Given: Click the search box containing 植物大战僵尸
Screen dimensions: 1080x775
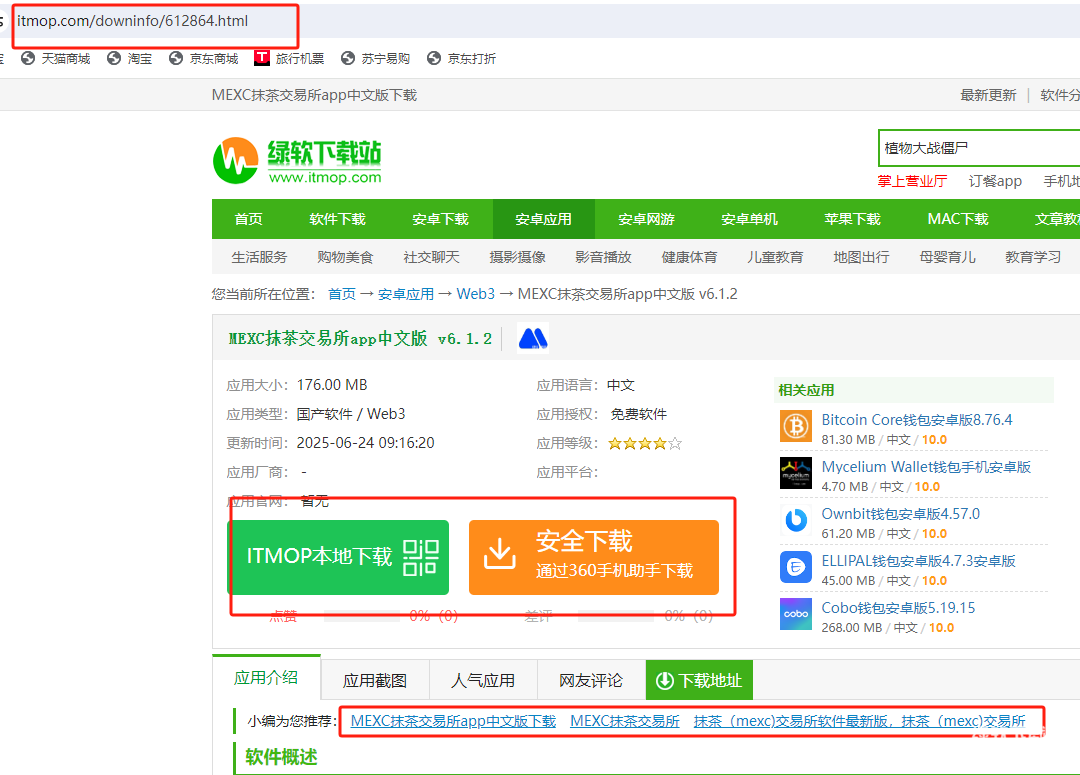Looking at the screenshot, I should 975,148.
